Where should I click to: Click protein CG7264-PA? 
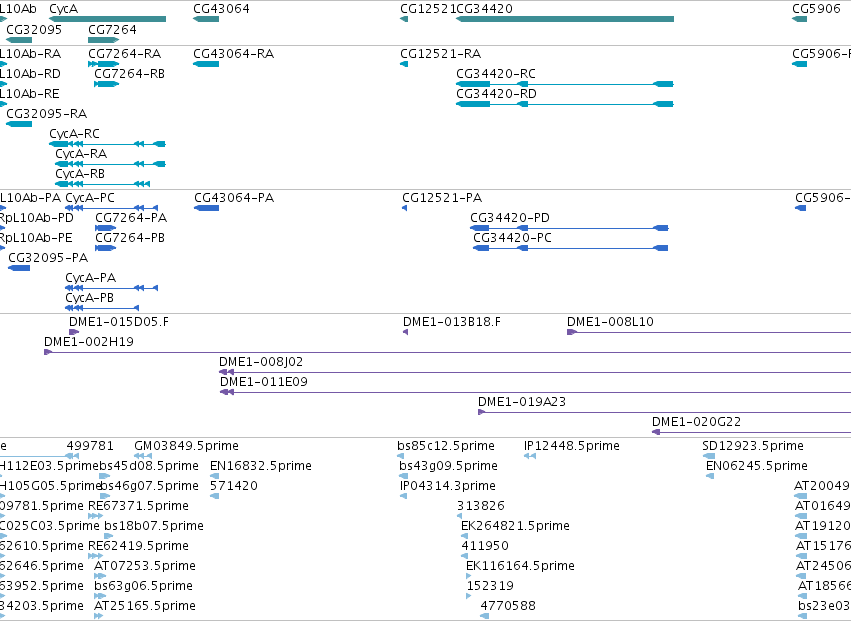131,218
